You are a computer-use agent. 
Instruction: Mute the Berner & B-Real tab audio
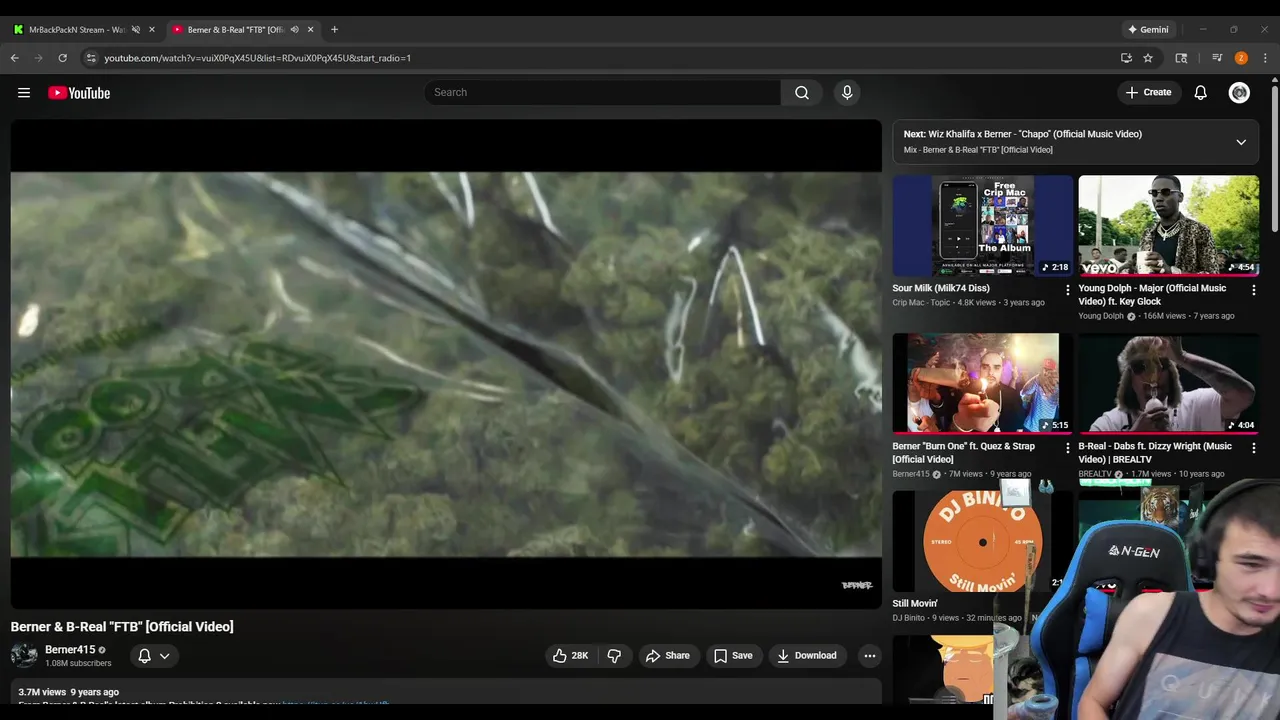(x=294, y=29)
